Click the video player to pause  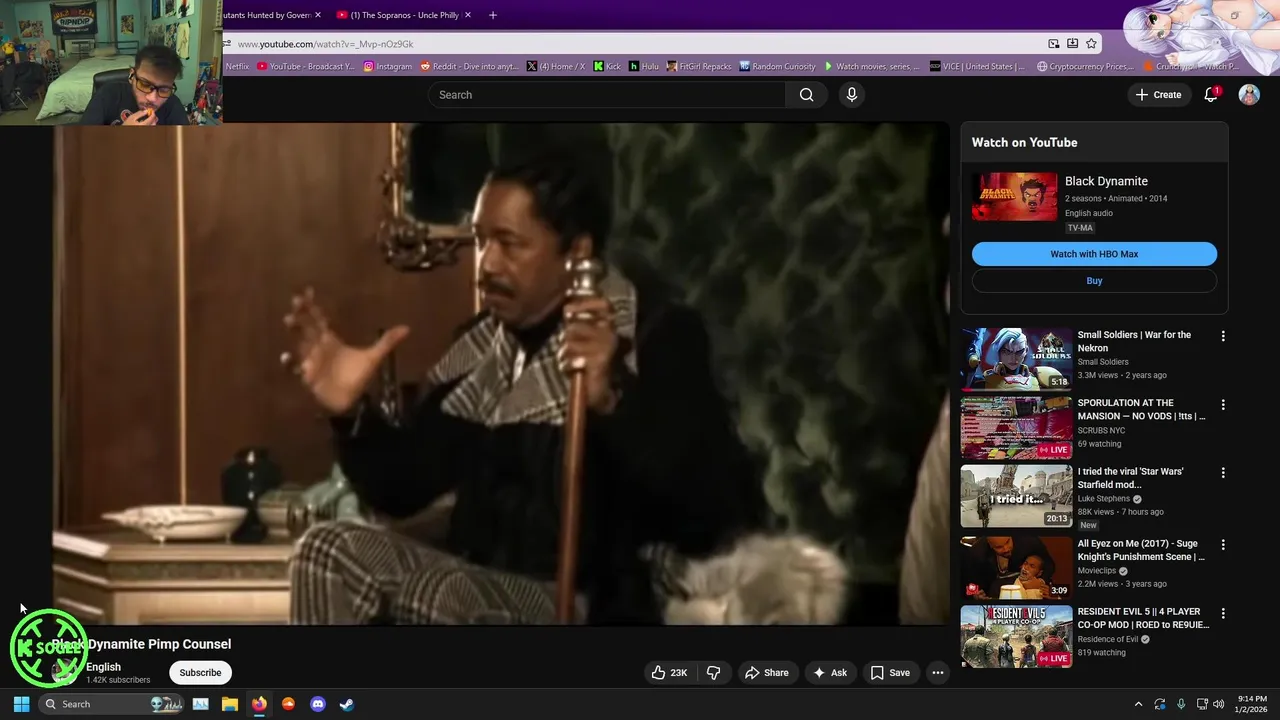(500, 374)
